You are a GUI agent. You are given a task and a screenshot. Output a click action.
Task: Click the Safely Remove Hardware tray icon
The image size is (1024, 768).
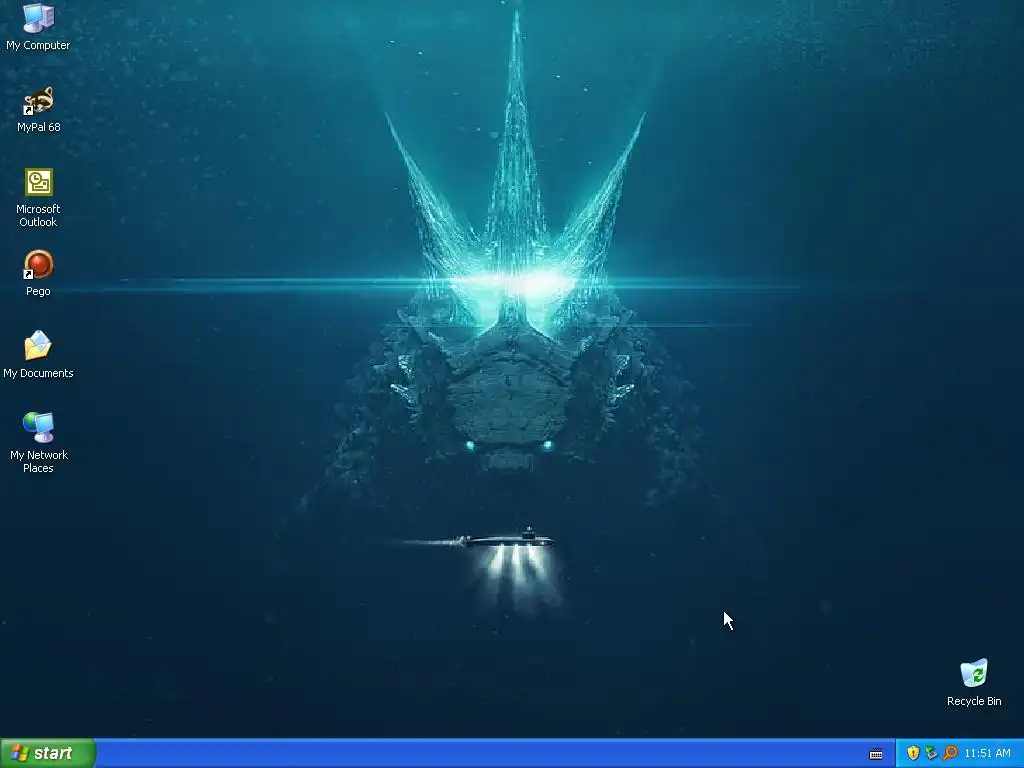(931, 753)
